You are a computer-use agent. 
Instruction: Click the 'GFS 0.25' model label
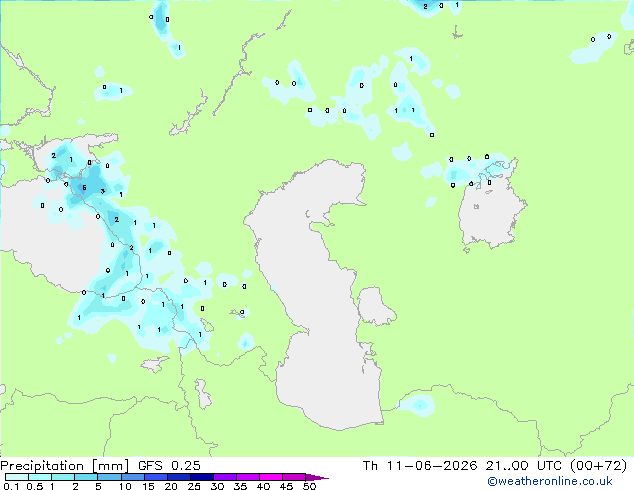pyautogui.click(x=169, y=466)
